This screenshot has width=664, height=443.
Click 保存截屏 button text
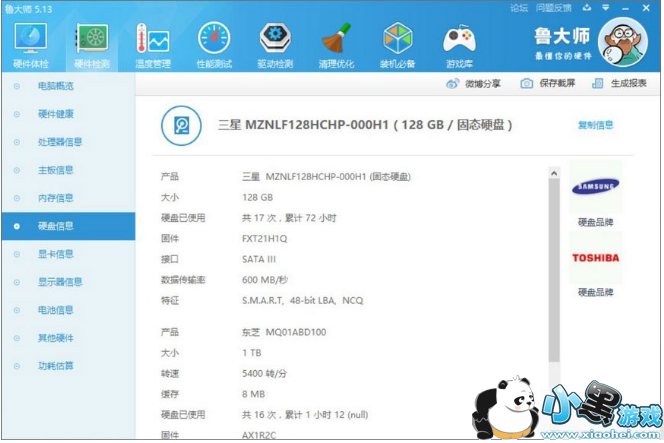click(x=557, y=83)
